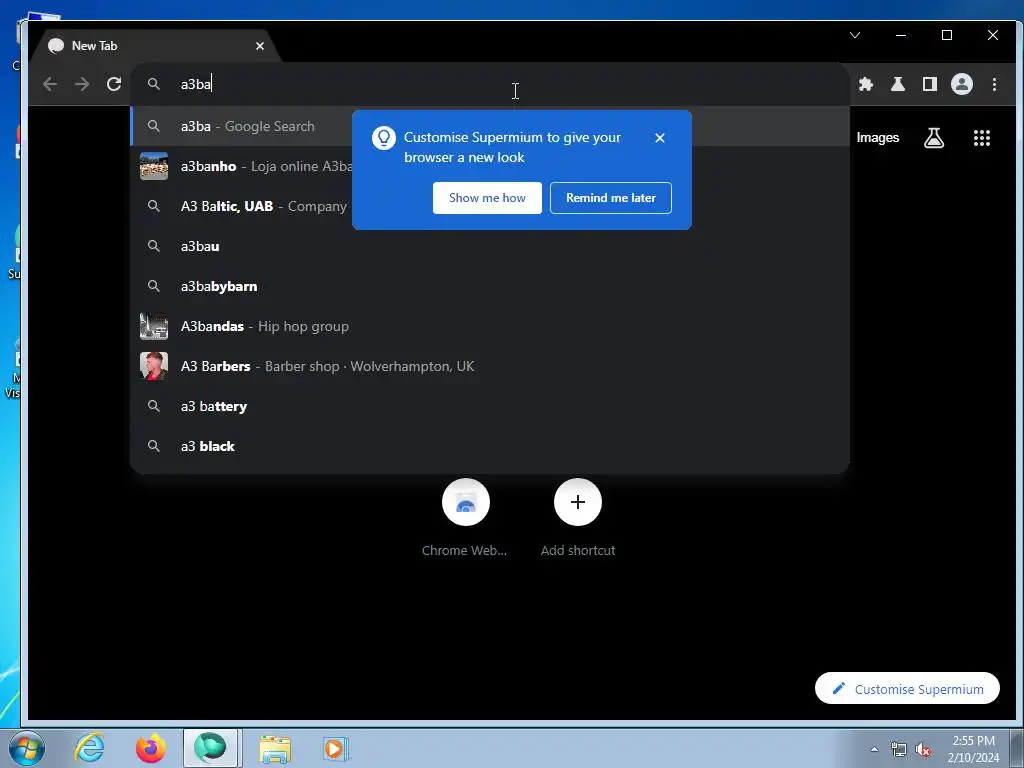This screenshot has width=1024, height=768.
Task: Click the lightbulb icon in the popup
Action: [384, 138]
